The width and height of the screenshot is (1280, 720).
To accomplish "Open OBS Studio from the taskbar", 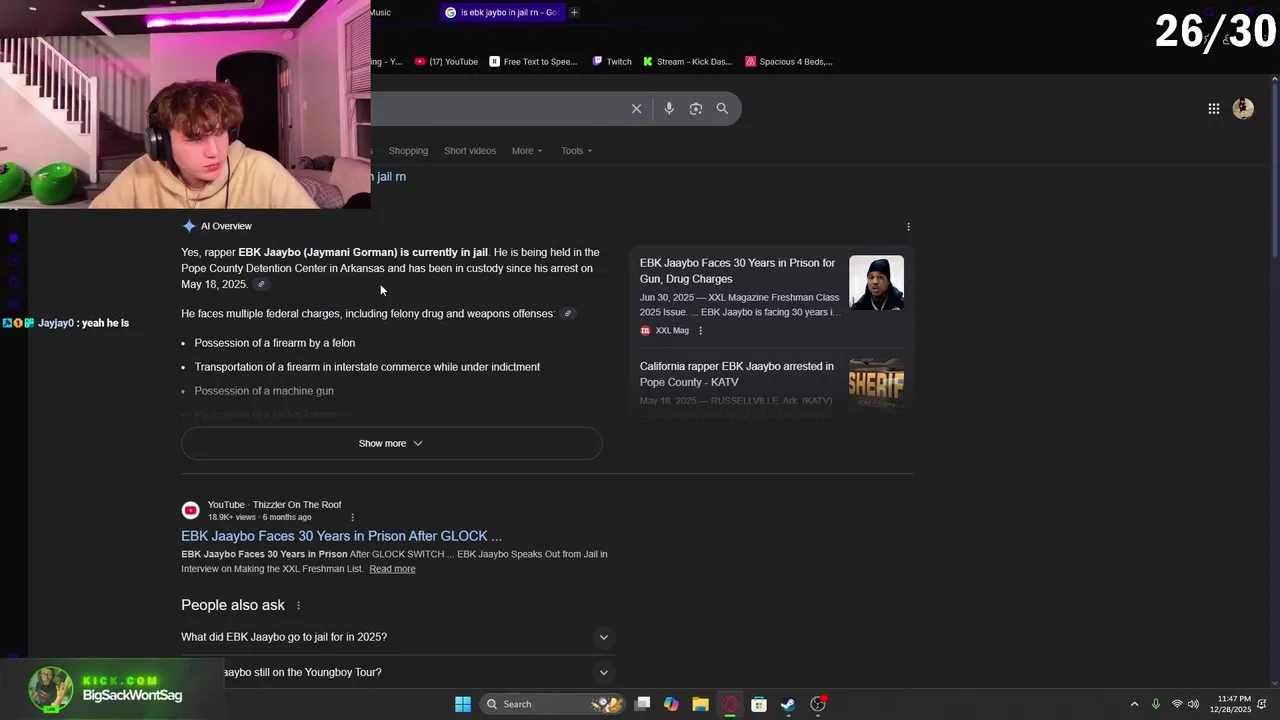I will click(818, 704).
